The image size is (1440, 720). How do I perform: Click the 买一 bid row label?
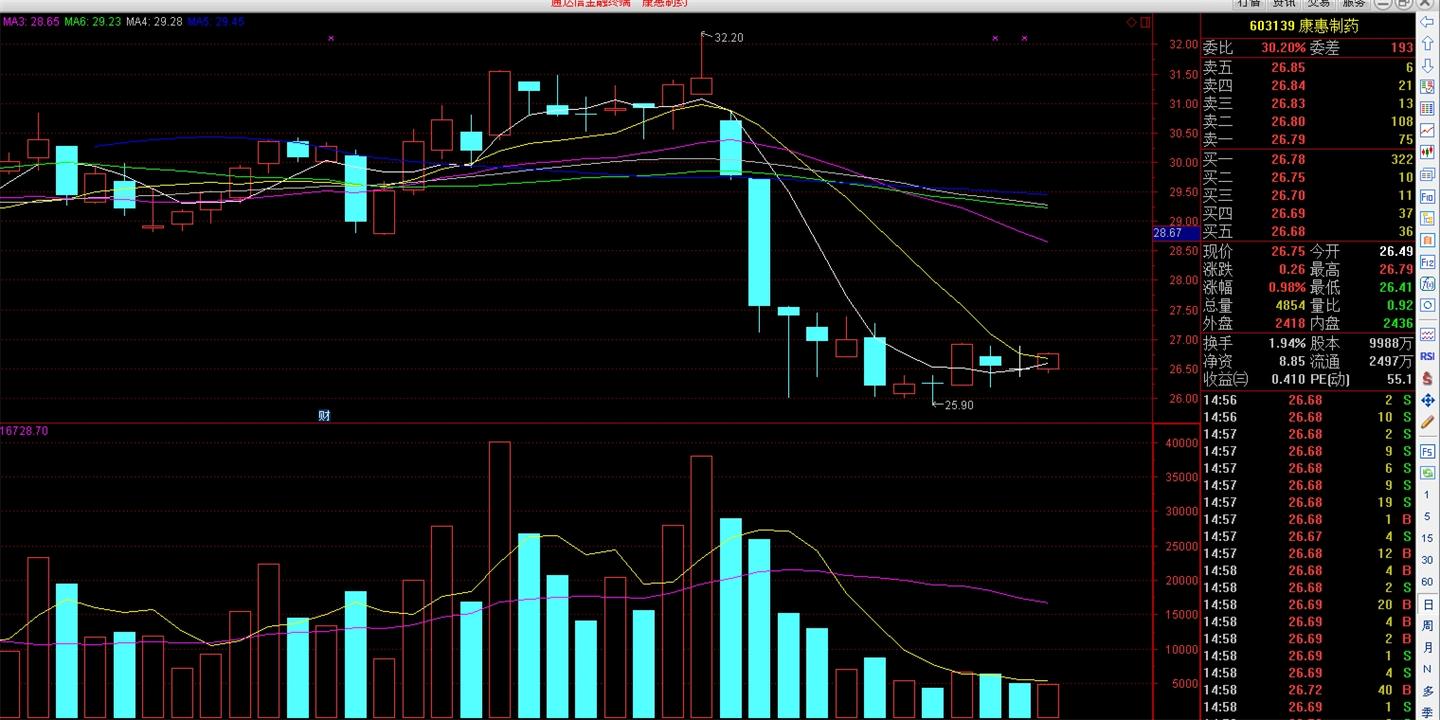pos(1218,159)
